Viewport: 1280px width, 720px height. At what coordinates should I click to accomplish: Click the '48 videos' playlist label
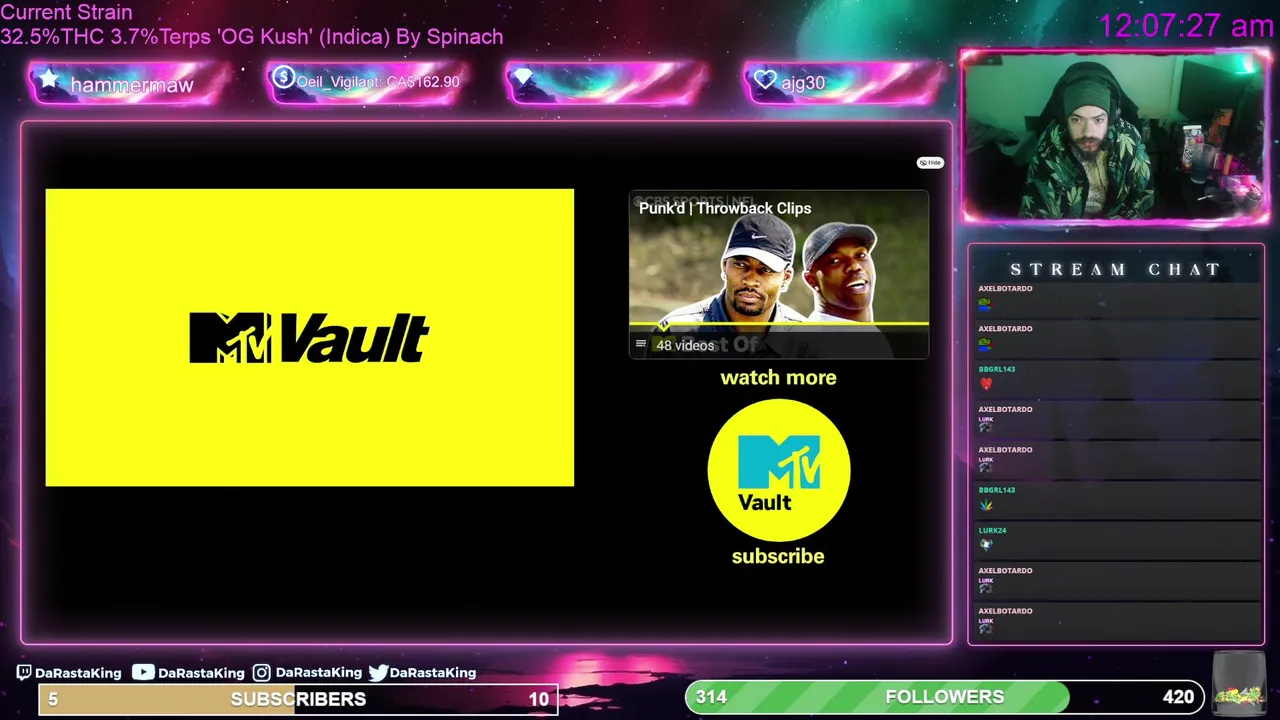pos(685,345)
